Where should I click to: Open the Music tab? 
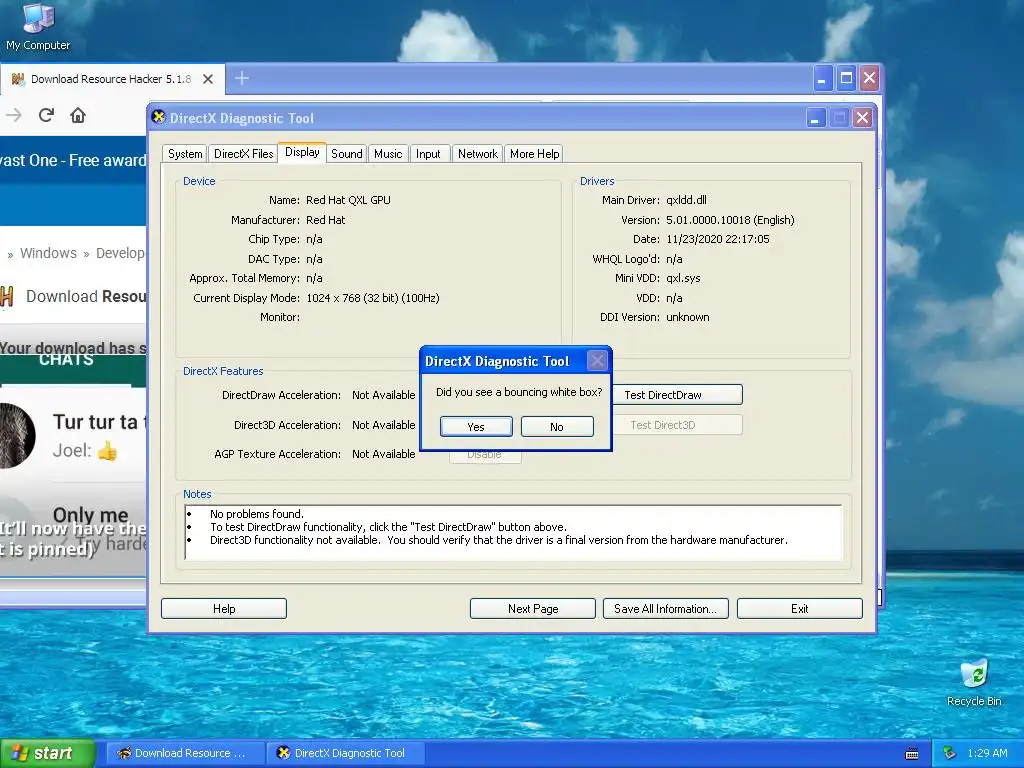coord(388,153)
